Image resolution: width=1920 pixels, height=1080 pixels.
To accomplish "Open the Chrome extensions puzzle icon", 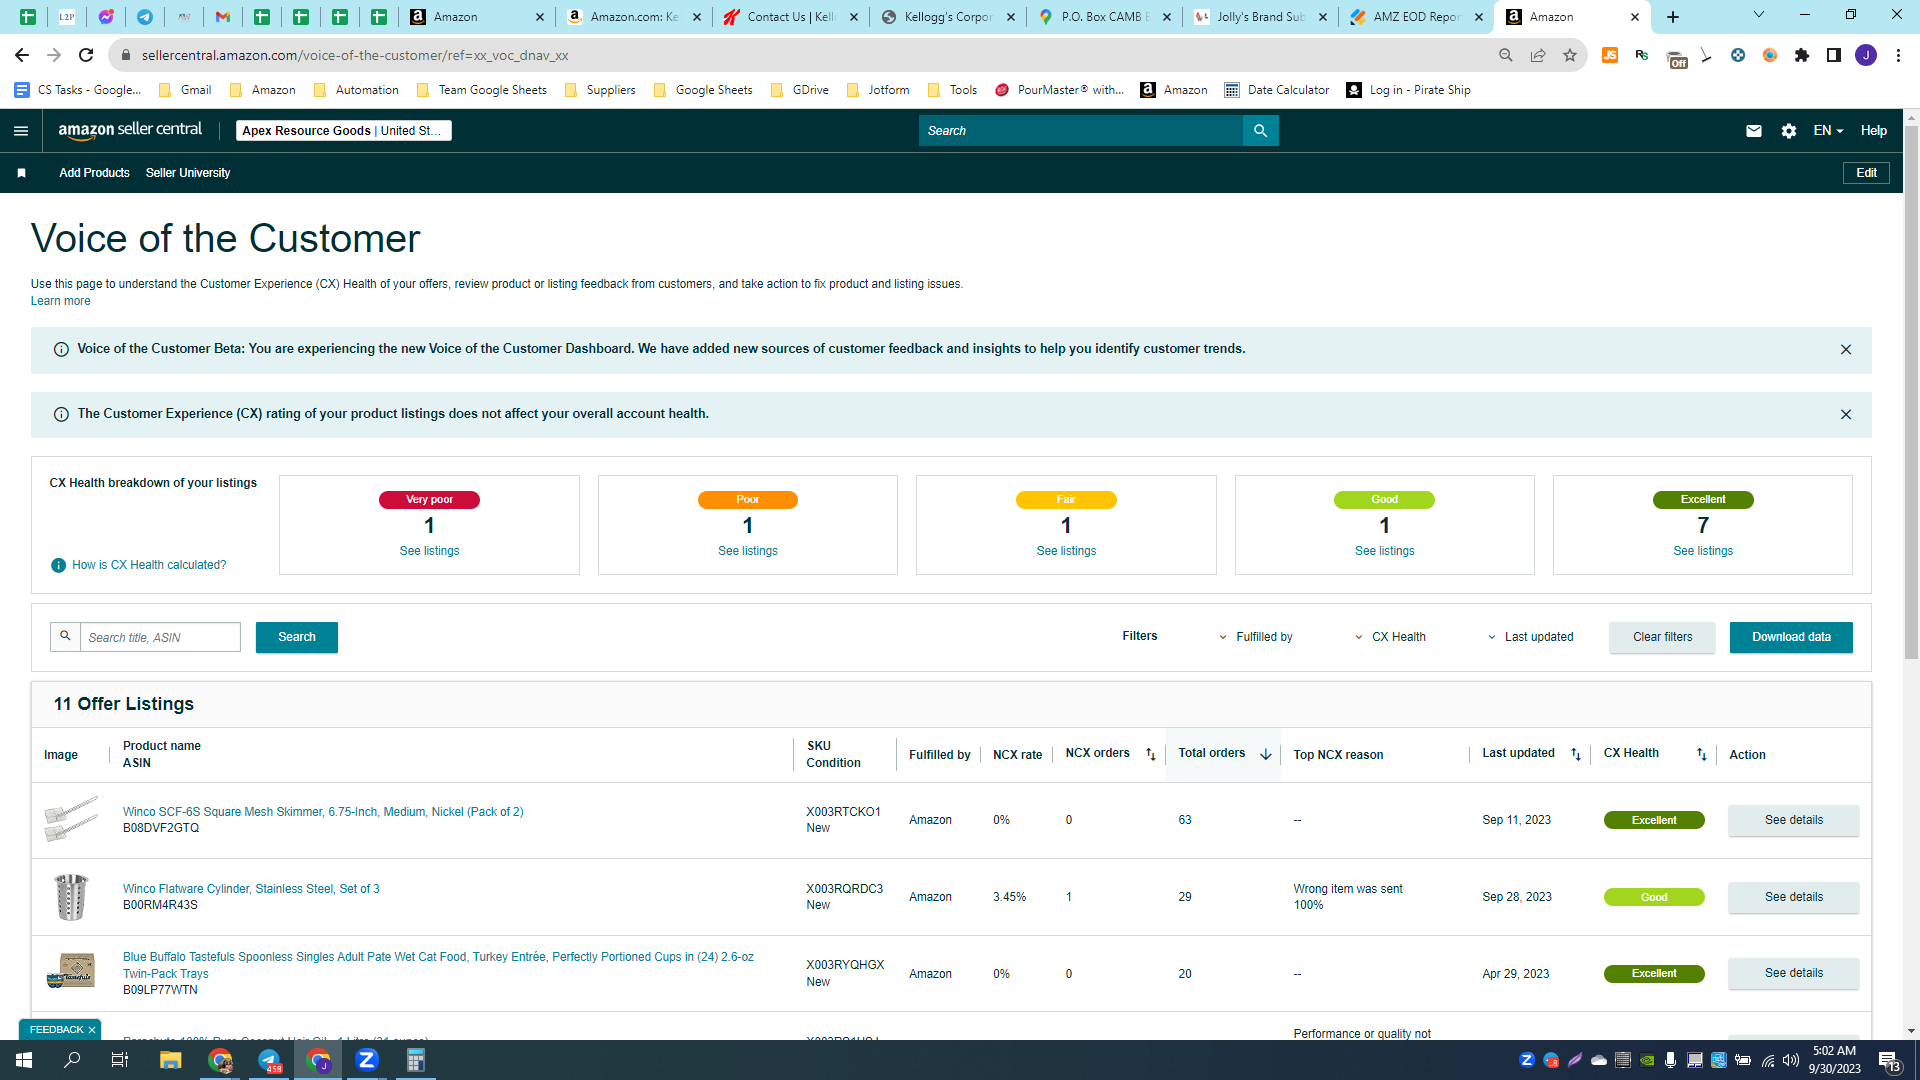I will [x=1802, y=56].
